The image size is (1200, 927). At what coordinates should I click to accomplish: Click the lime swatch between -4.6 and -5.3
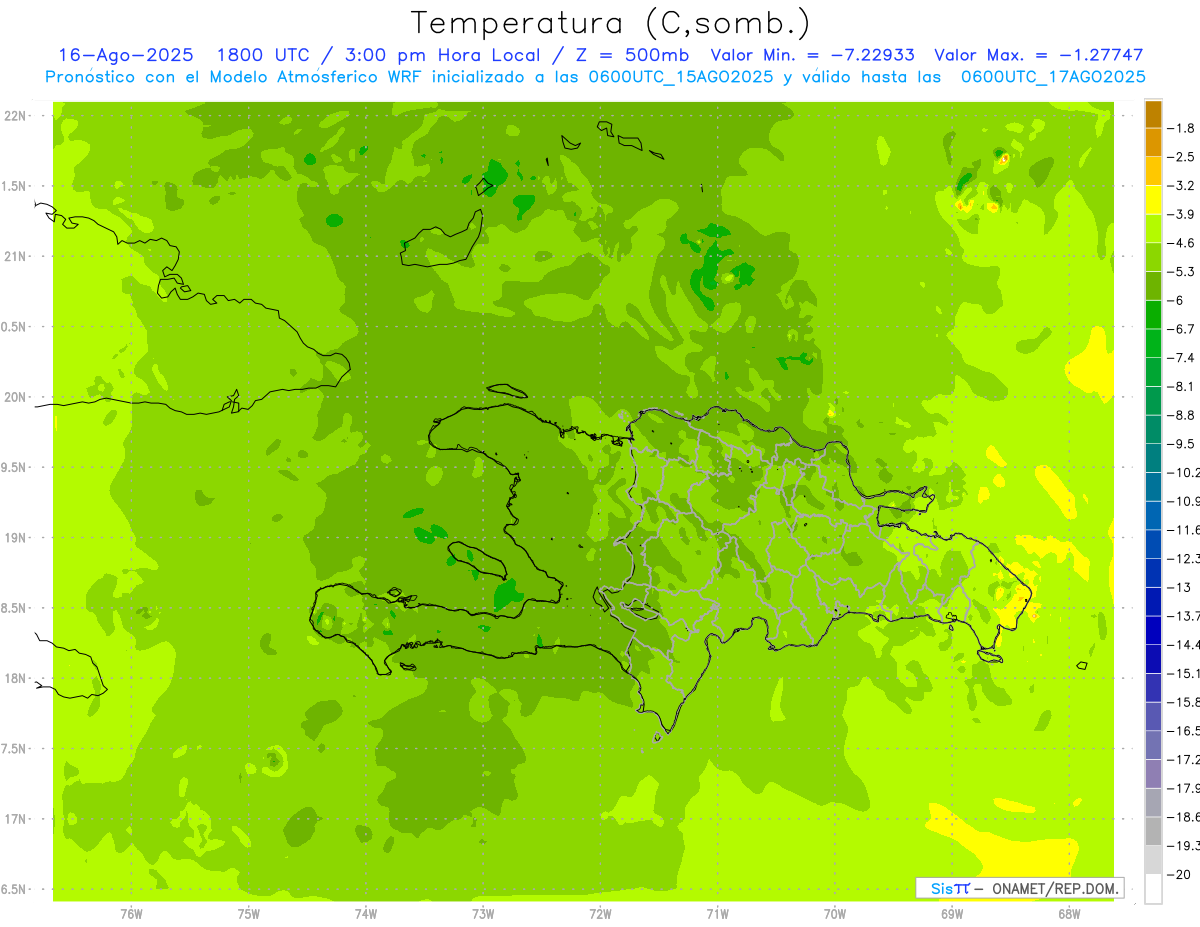(x=1153, y=257)
